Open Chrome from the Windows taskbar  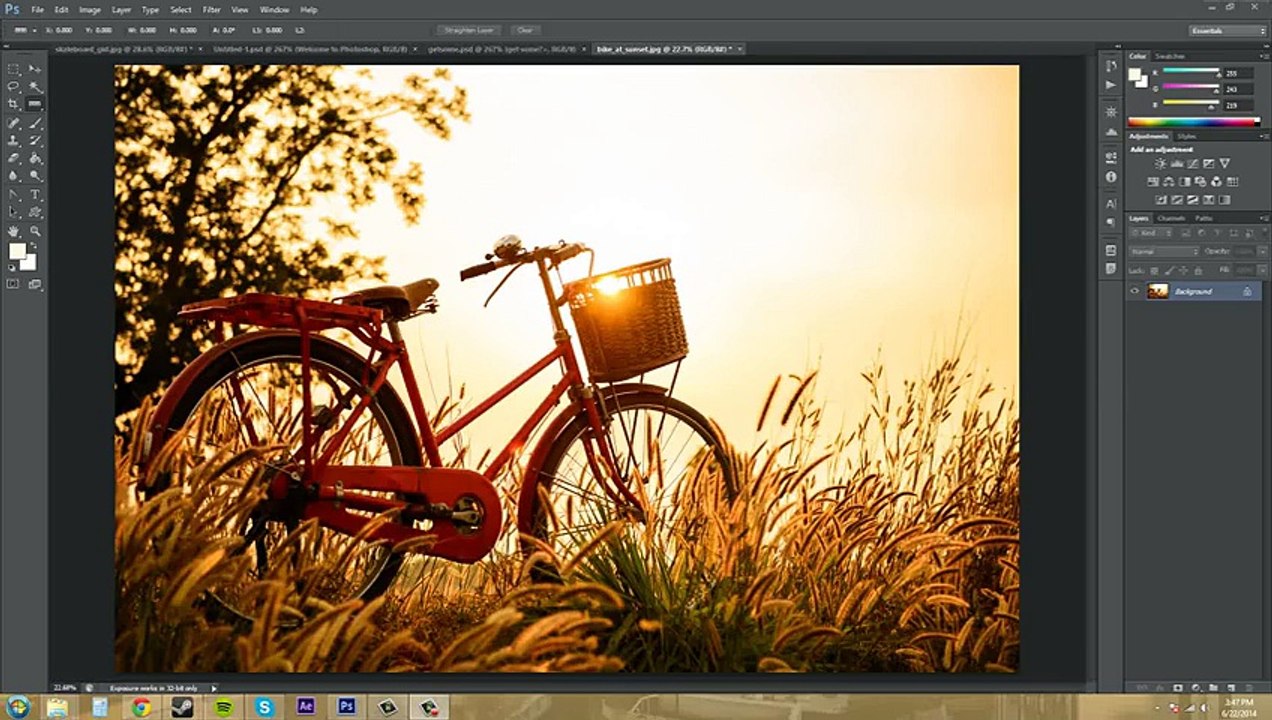141,707
